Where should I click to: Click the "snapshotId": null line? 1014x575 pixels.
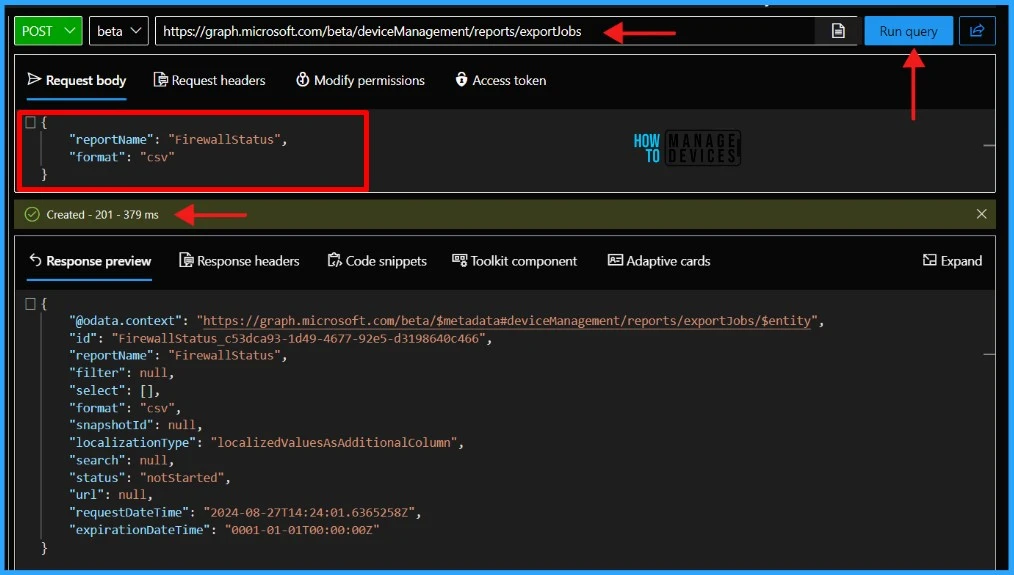pos(136,425)
